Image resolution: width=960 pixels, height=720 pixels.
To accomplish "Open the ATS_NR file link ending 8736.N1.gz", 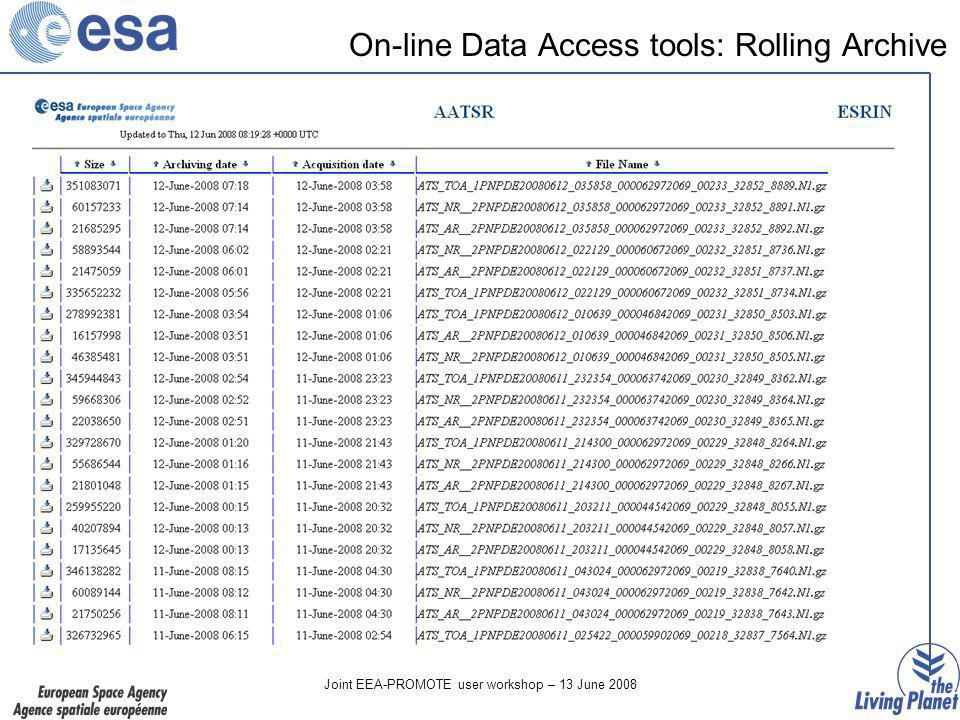I will pyautogui.click(x=621, y=250).
